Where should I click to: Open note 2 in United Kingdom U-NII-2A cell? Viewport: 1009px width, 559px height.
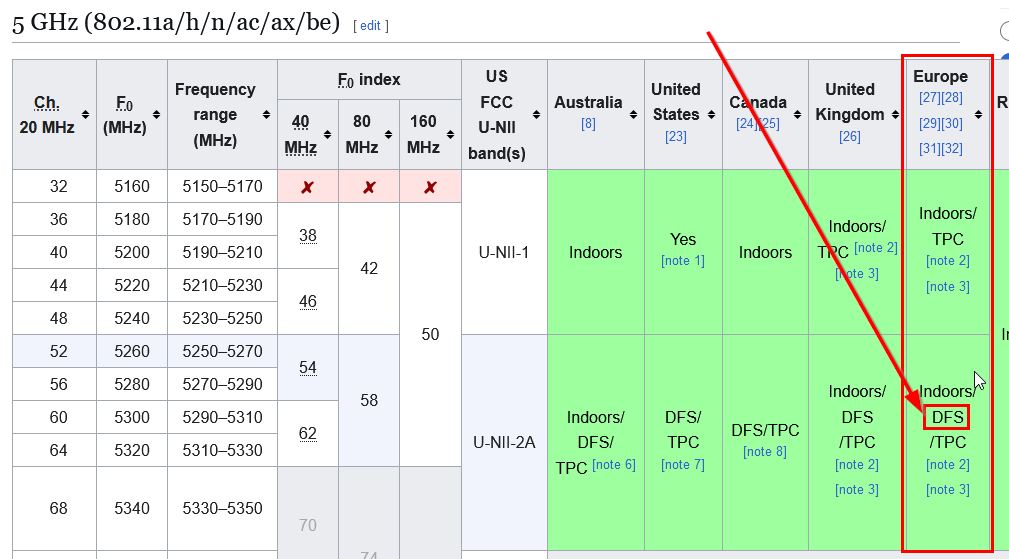(857, 464)
